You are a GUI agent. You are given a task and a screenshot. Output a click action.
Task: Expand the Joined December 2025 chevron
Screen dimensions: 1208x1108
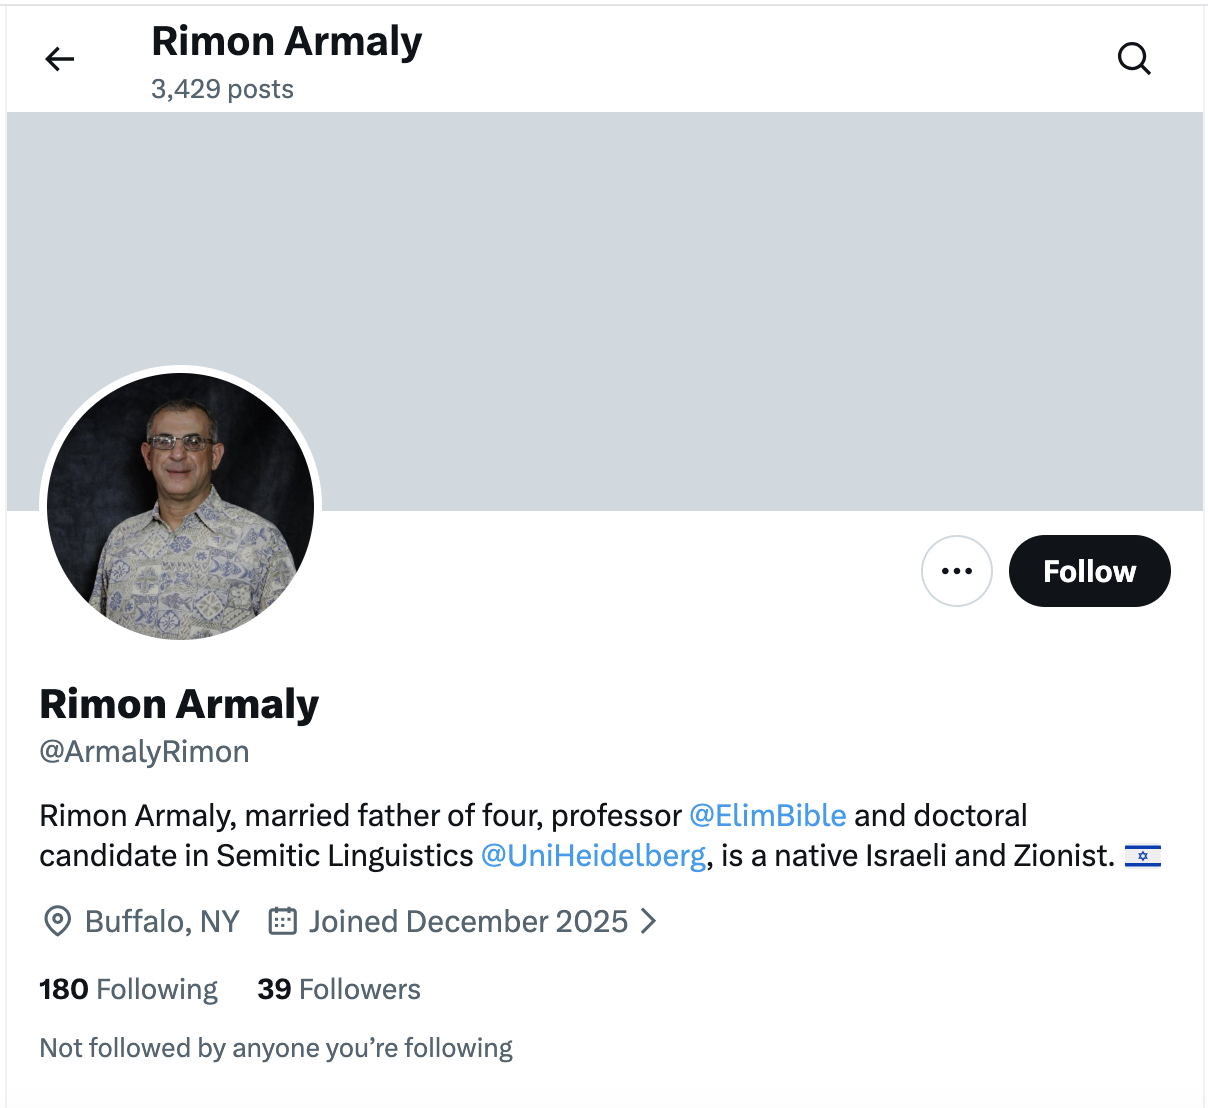click(x=649, y=921)
